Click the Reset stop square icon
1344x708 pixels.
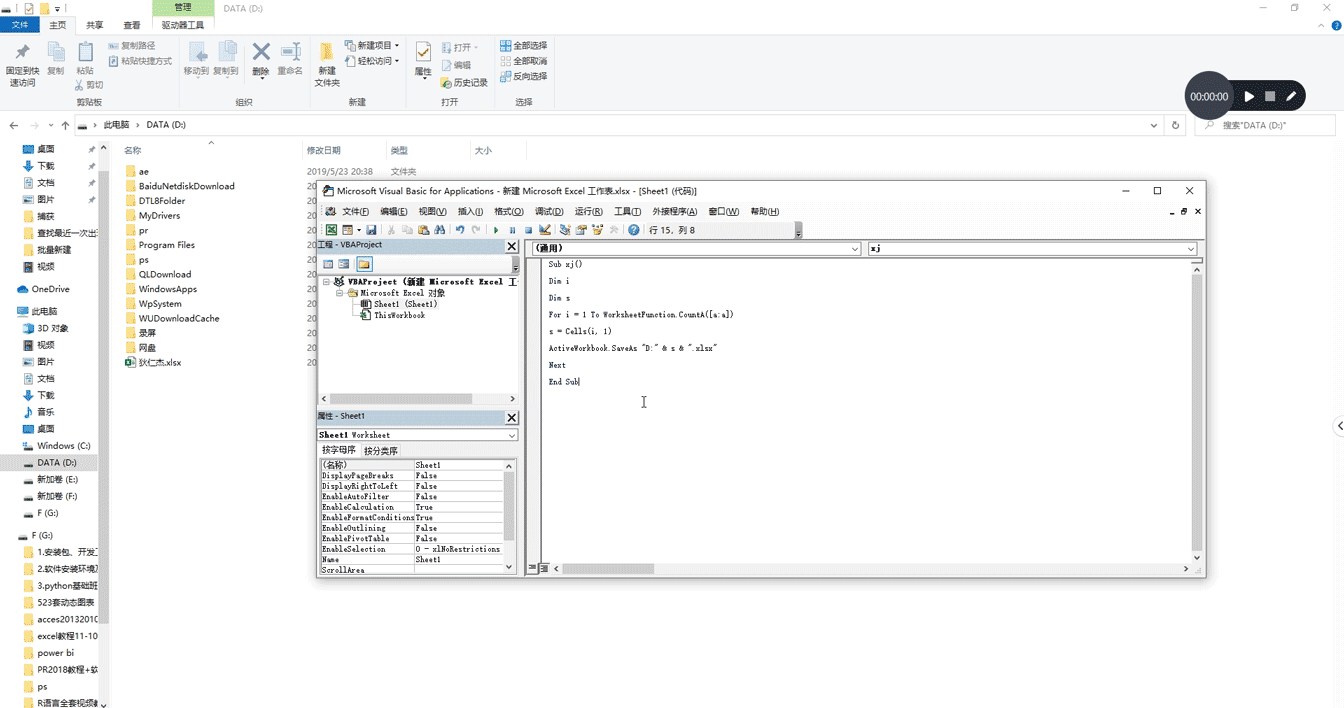pyautogui.click(x=528, y=230)
